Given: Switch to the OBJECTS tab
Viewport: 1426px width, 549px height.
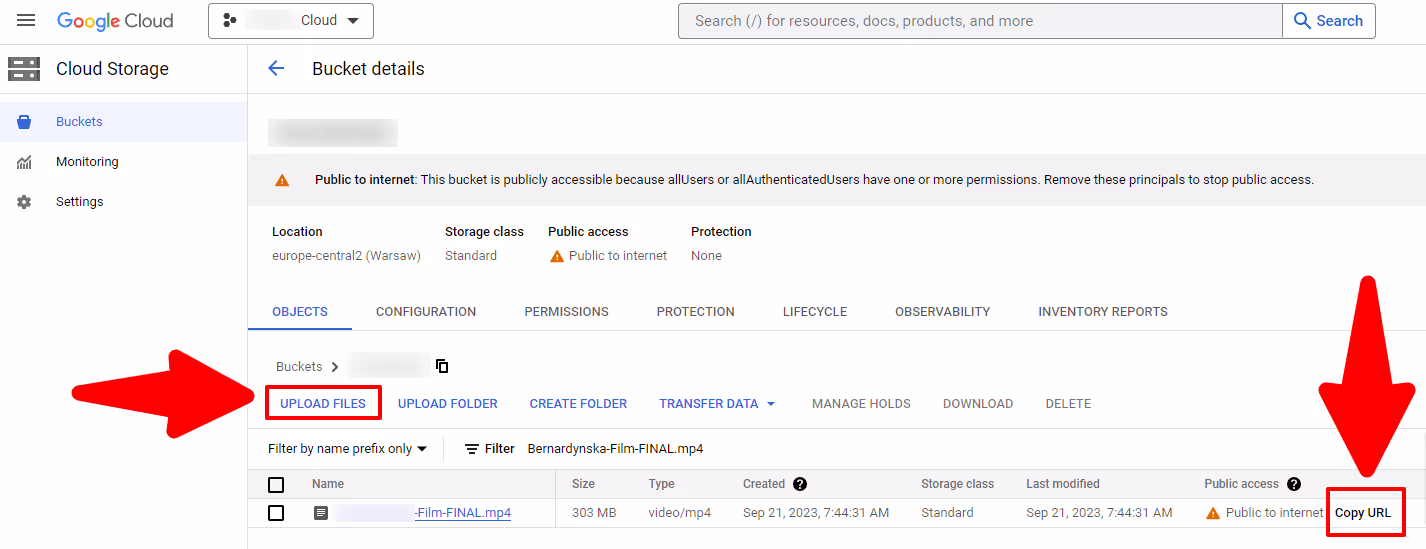Looking at the screenshot, I should (300, 312).
